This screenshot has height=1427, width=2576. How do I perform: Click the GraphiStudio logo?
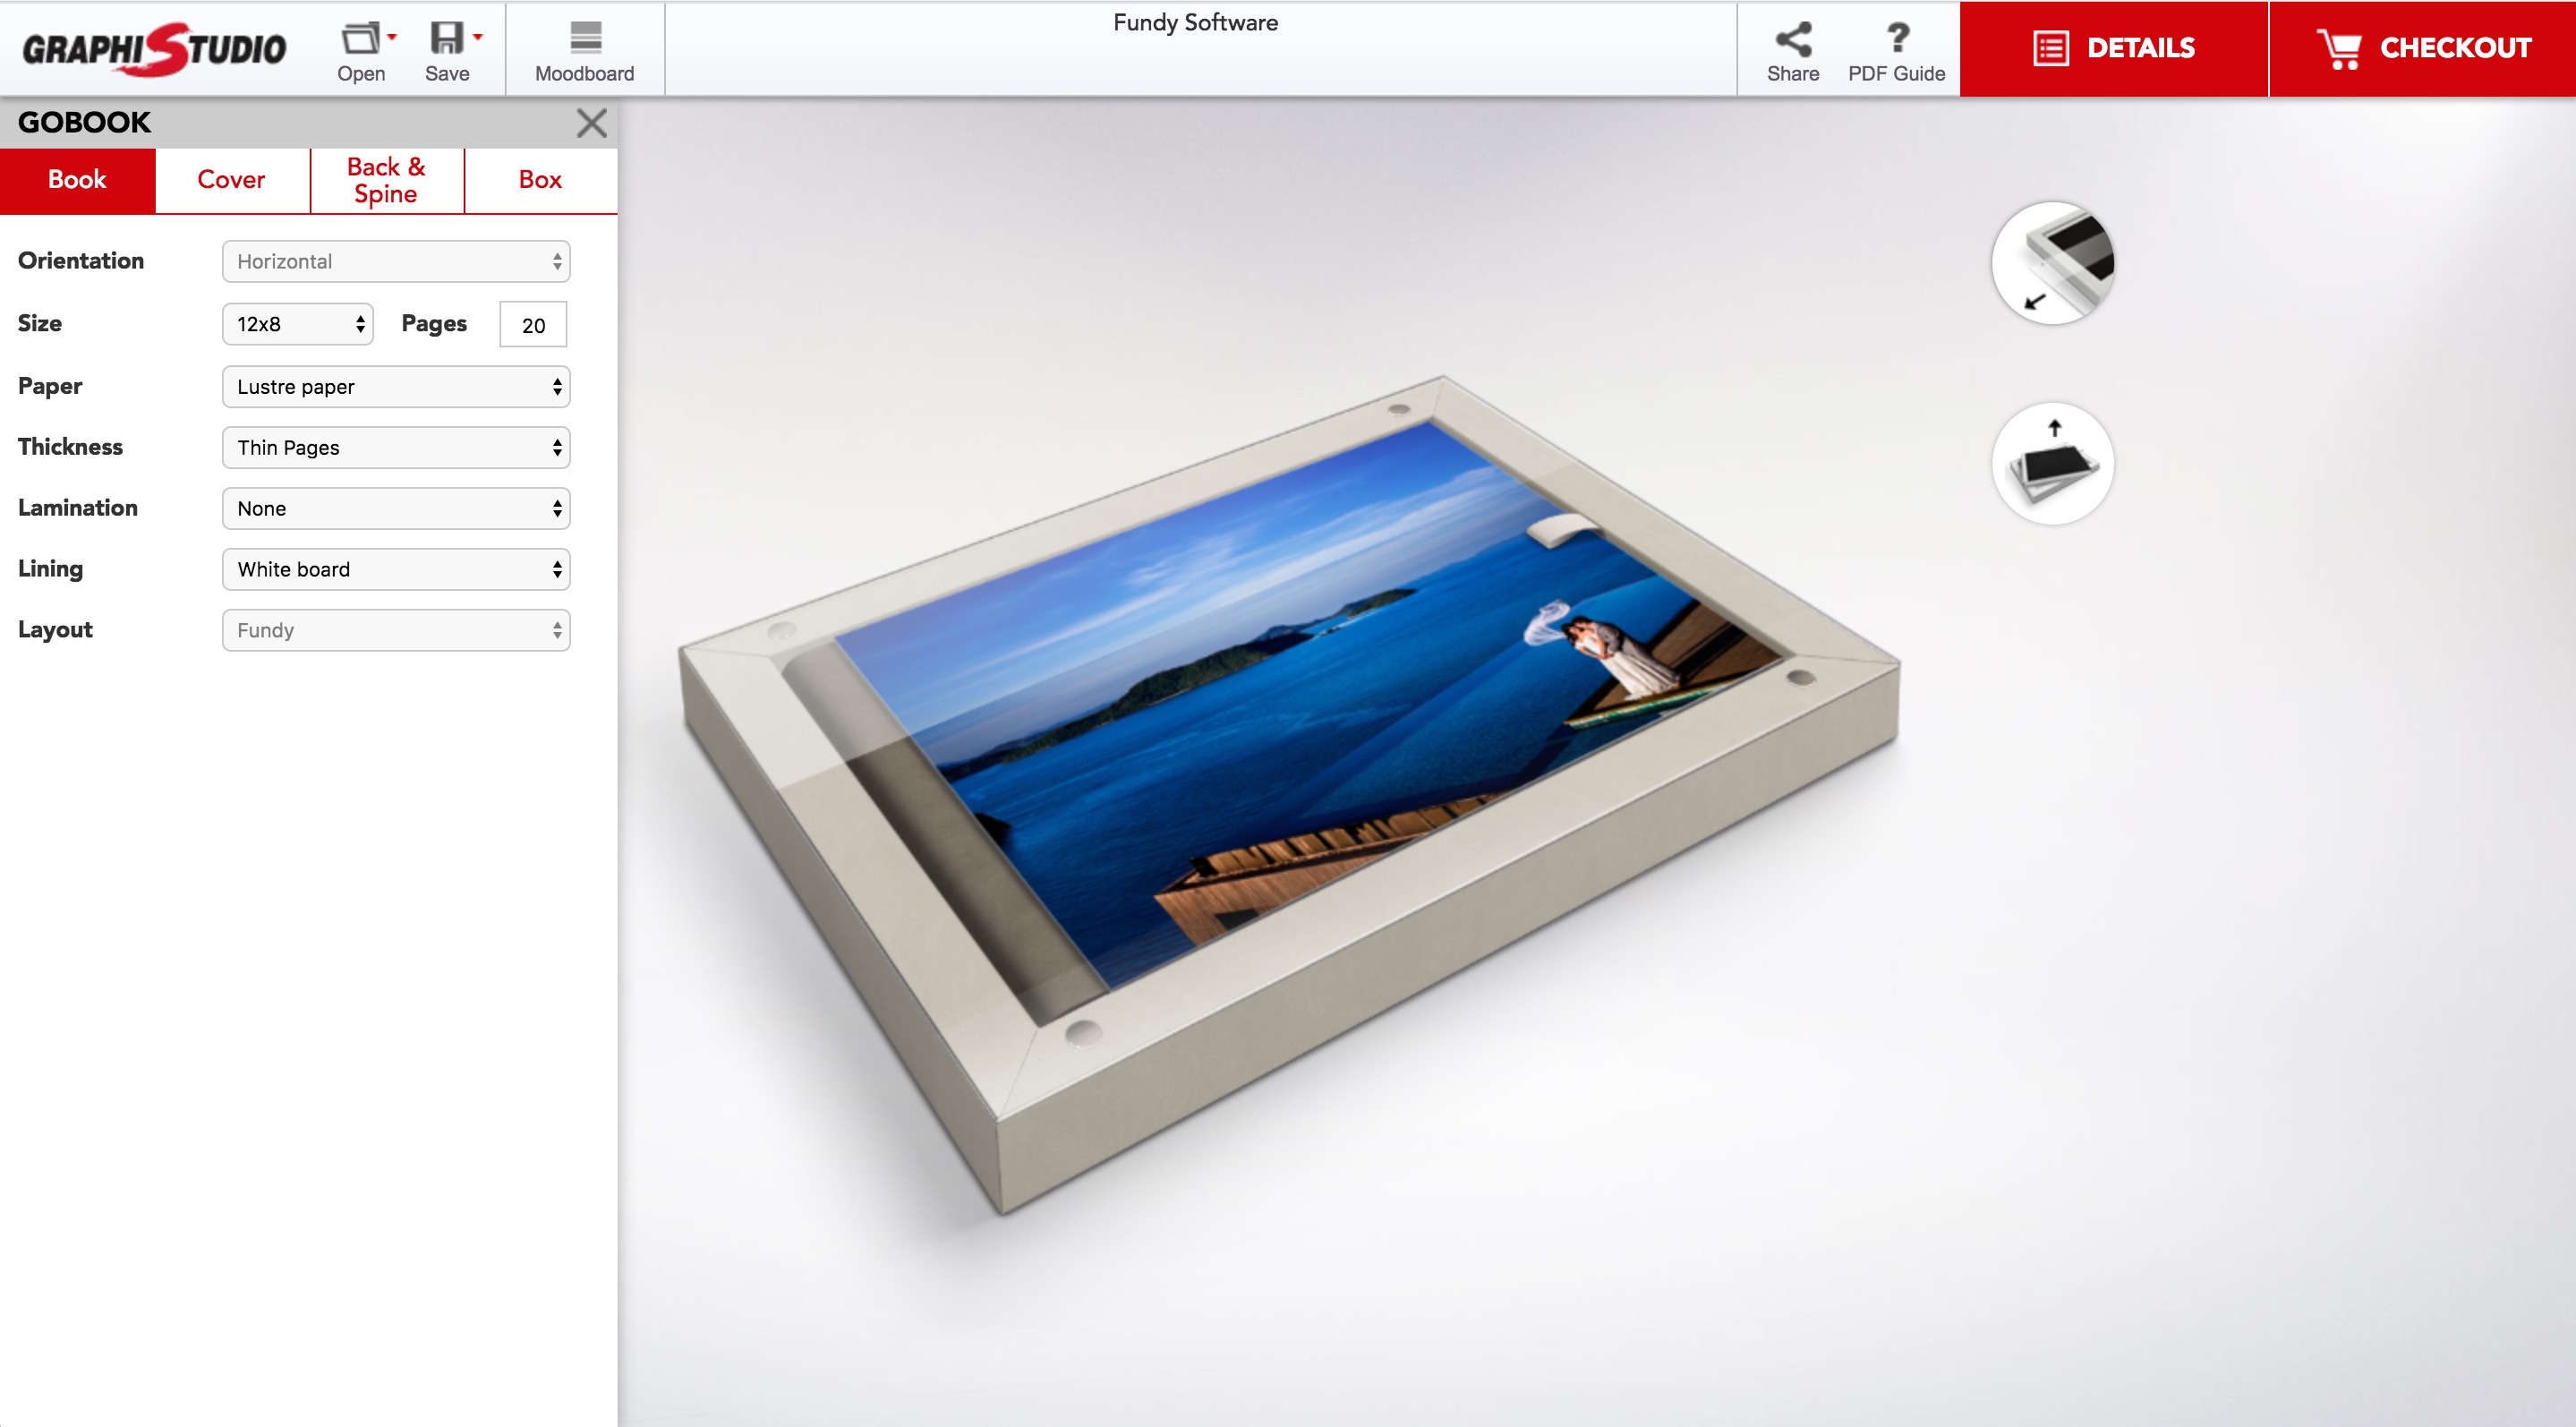(x=154, y=48)
